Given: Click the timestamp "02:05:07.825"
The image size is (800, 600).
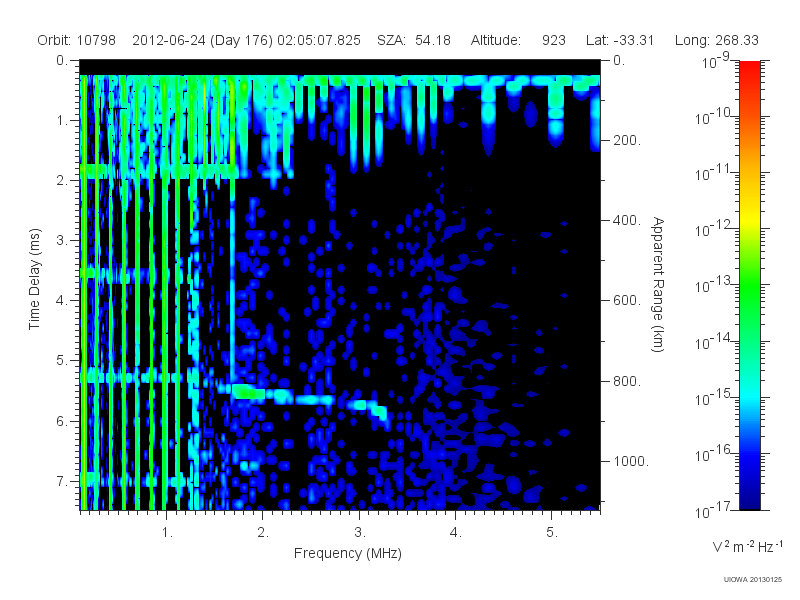Looking at the screenshot, I should pos(319,40).
